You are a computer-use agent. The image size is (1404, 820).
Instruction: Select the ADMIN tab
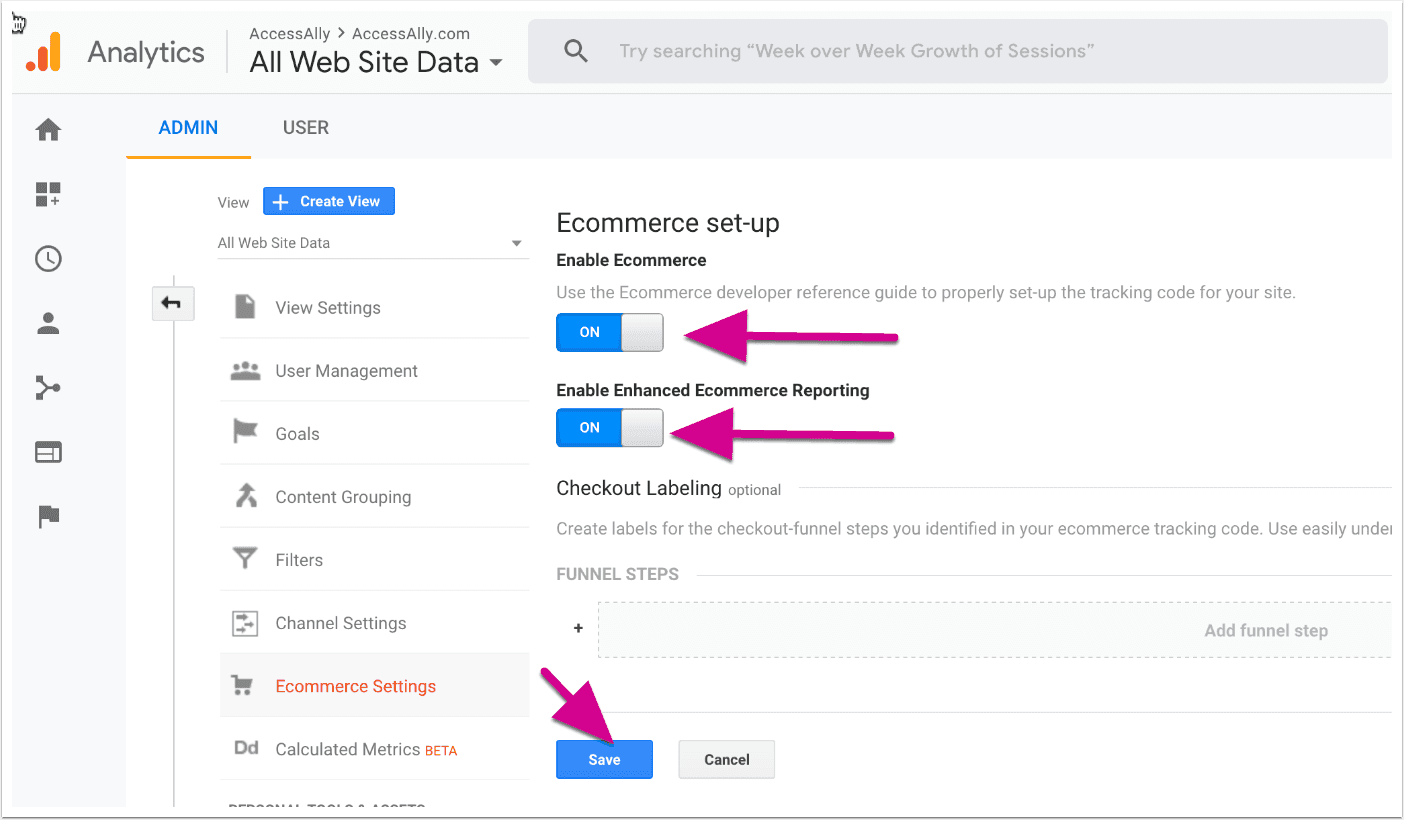(x=188, y=127)
